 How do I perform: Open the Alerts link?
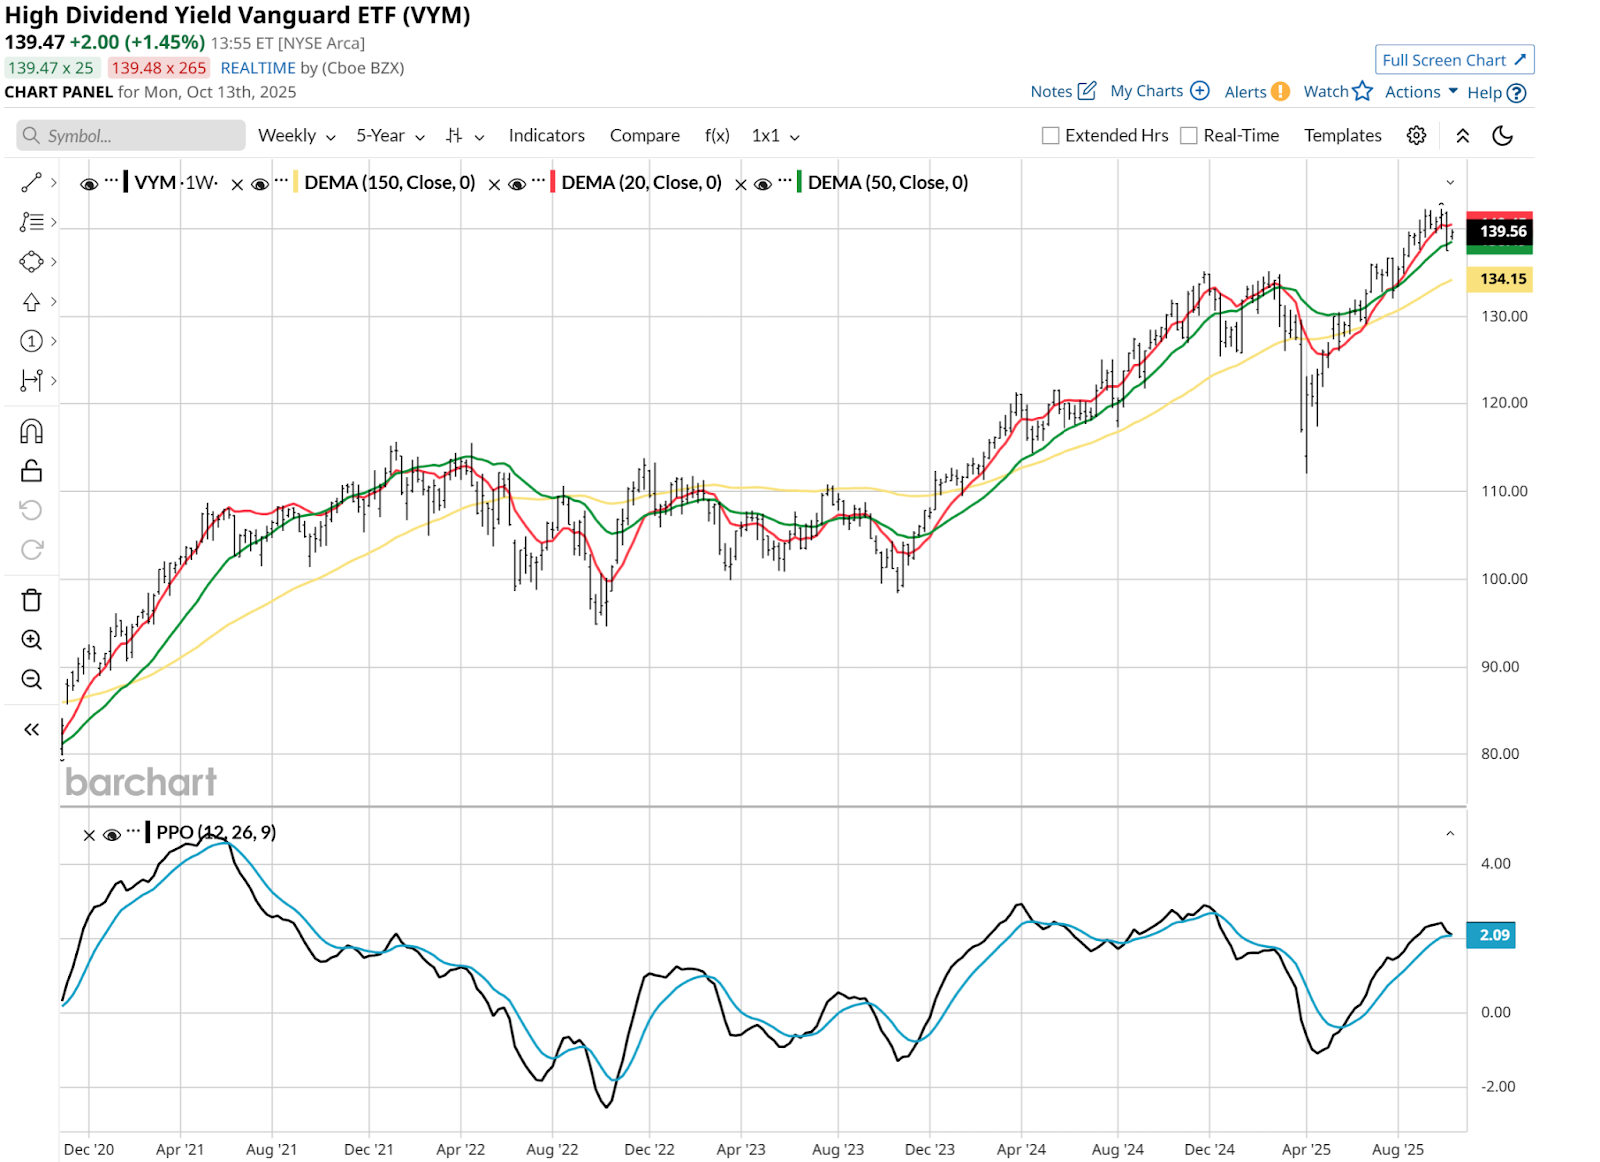tap(1245, 91)
